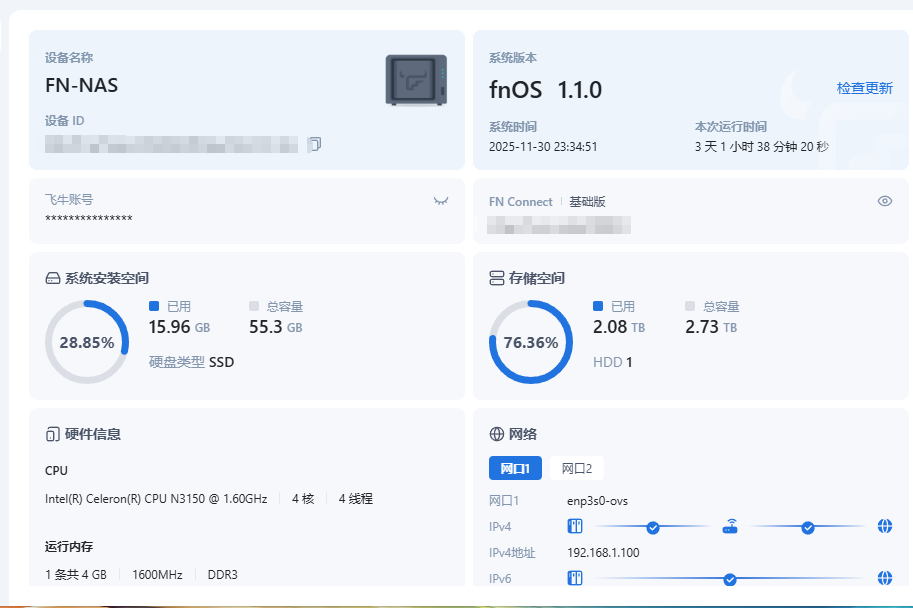Click the 2.73 TB total capacity value
913x608 pixels.
pos(711,327)
